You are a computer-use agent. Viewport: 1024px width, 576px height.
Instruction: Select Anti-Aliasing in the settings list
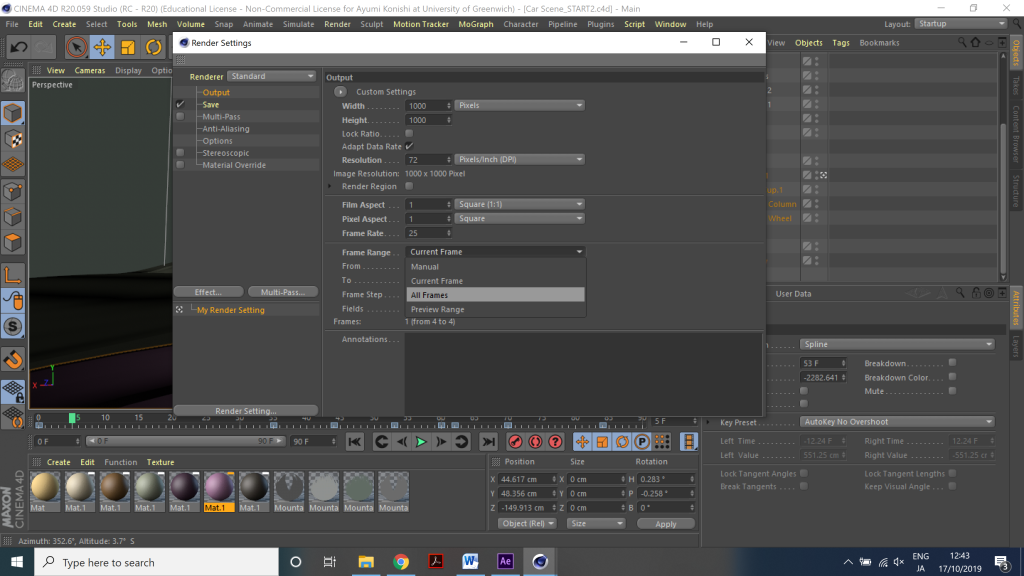click(226, 129)
